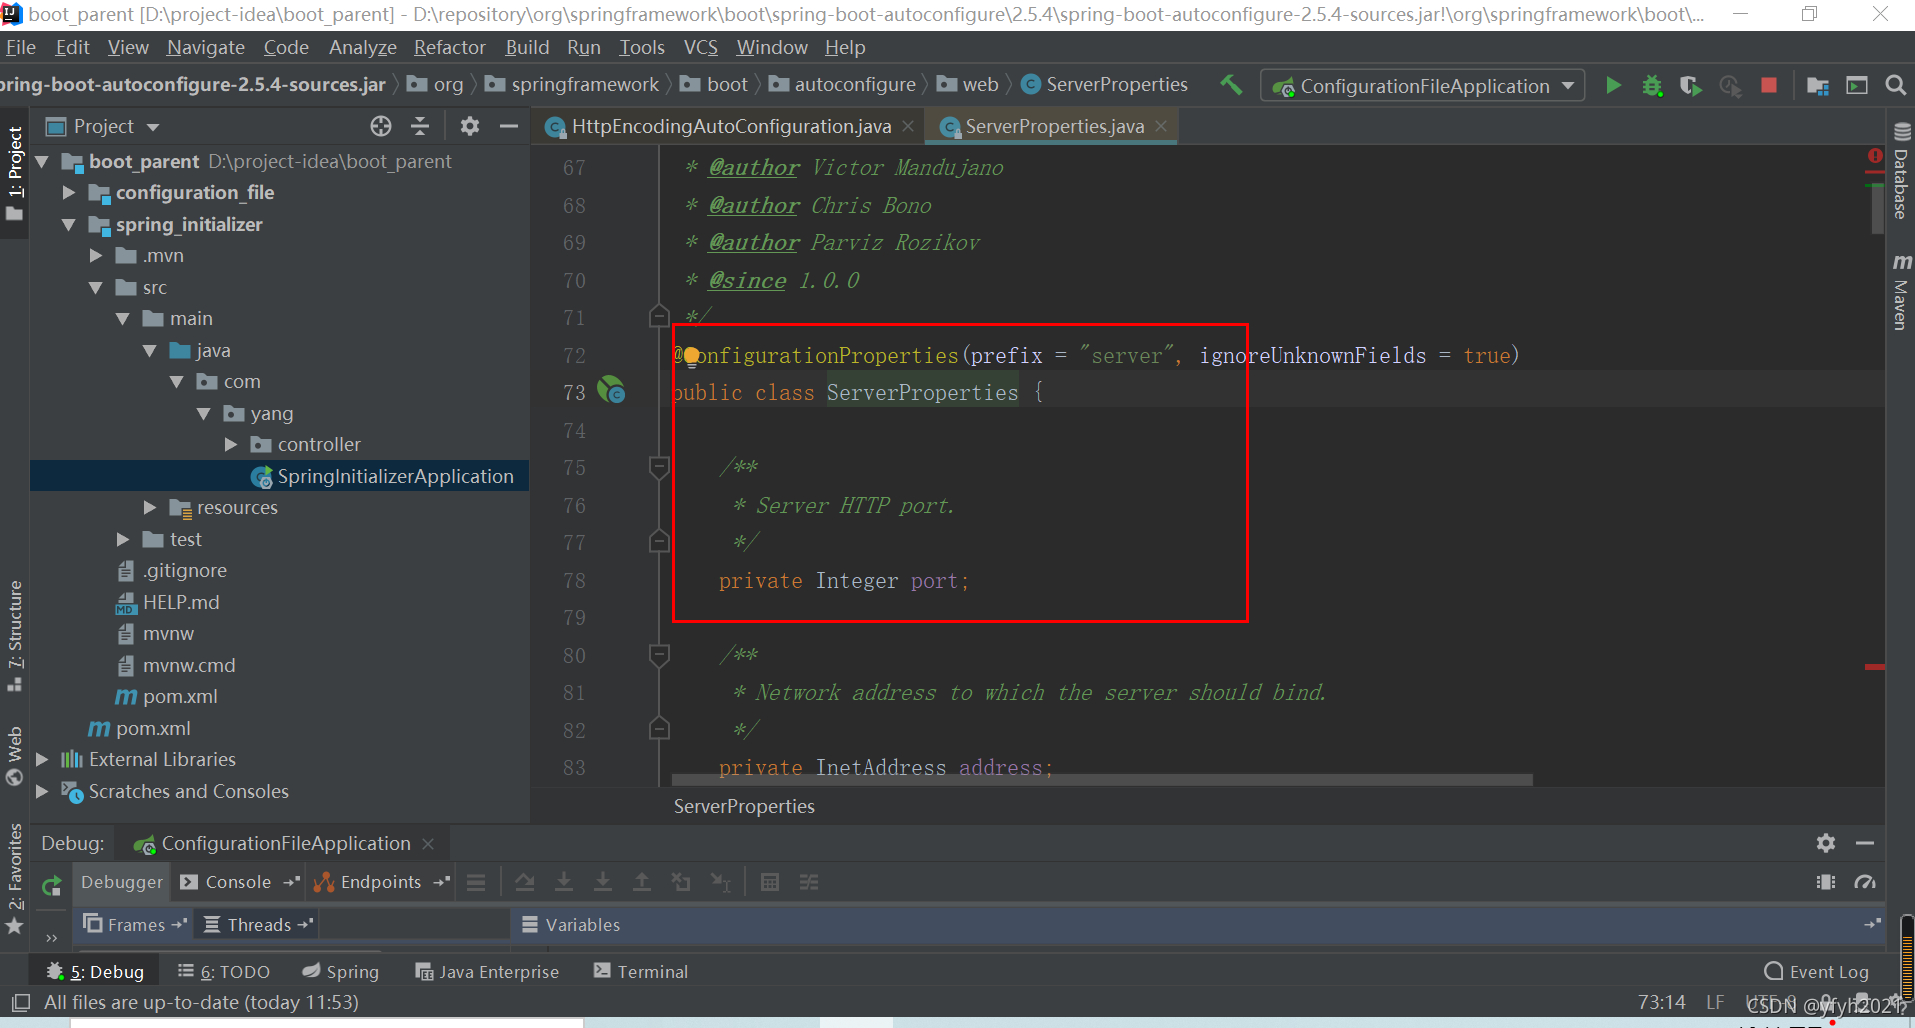Select SpringInitializerApplication in the Project tree
The height and width of the screenshot is (1028, 1915).
[x=395, y=475]
